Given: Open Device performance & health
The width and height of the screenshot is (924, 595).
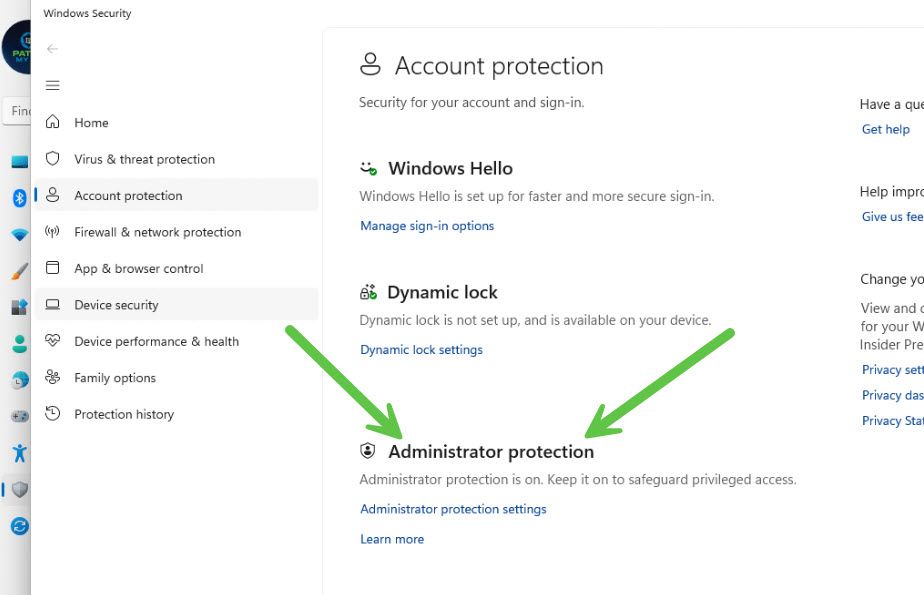Looking at the screenshot, I should point(176,342).
